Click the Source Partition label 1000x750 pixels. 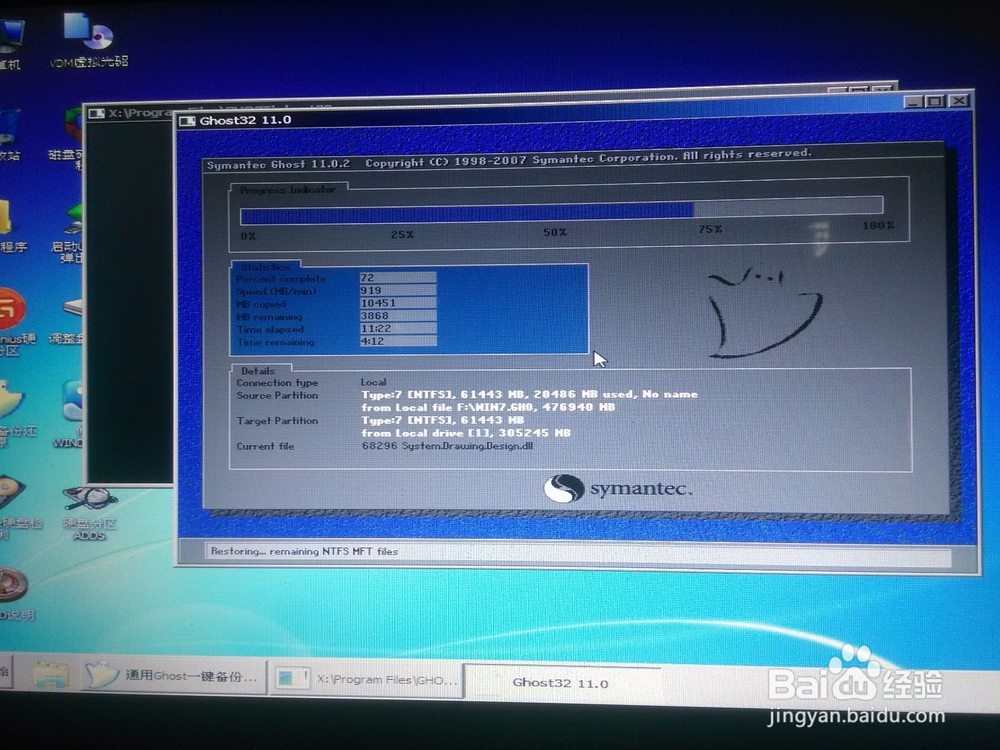click(x=277, y=395)
